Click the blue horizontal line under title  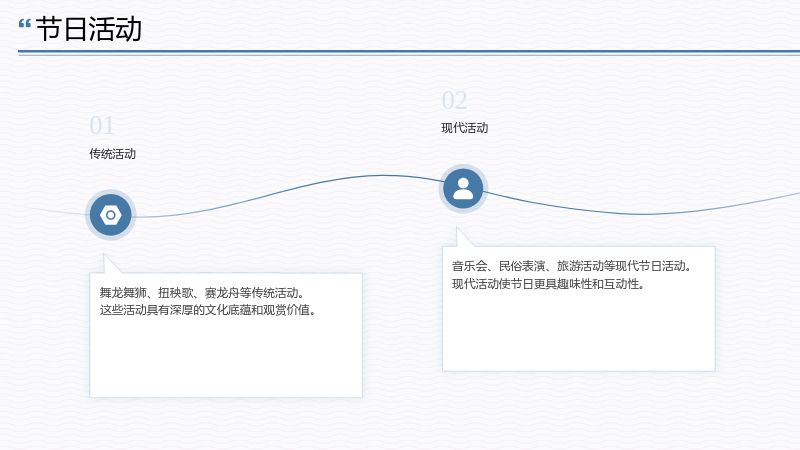coord(409,52)
